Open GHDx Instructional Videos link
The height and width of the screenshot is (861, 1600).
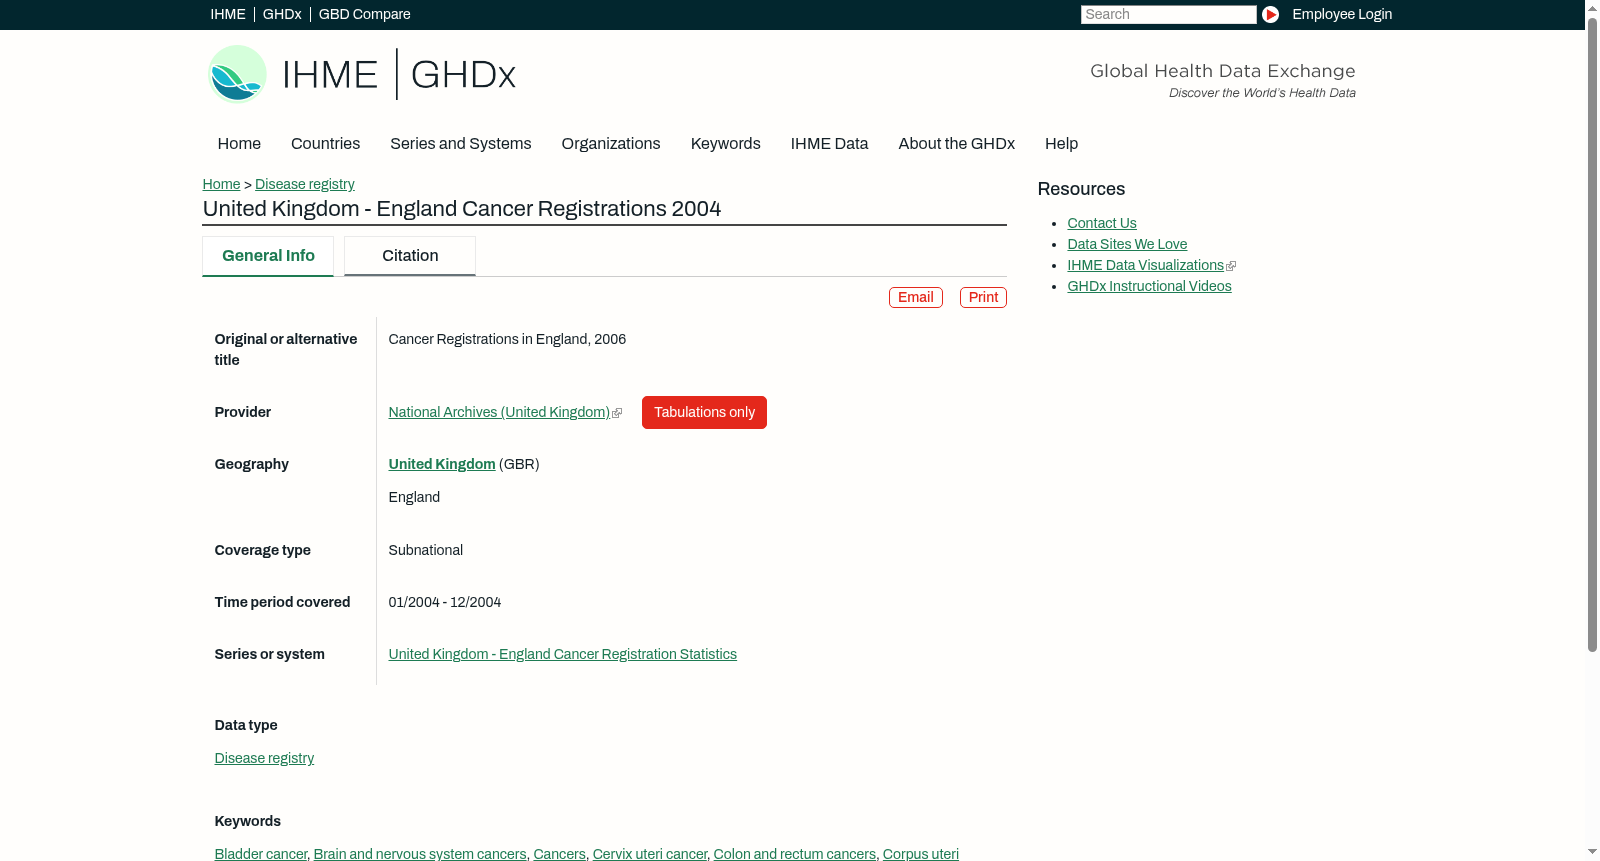[x=1149, y=286]
